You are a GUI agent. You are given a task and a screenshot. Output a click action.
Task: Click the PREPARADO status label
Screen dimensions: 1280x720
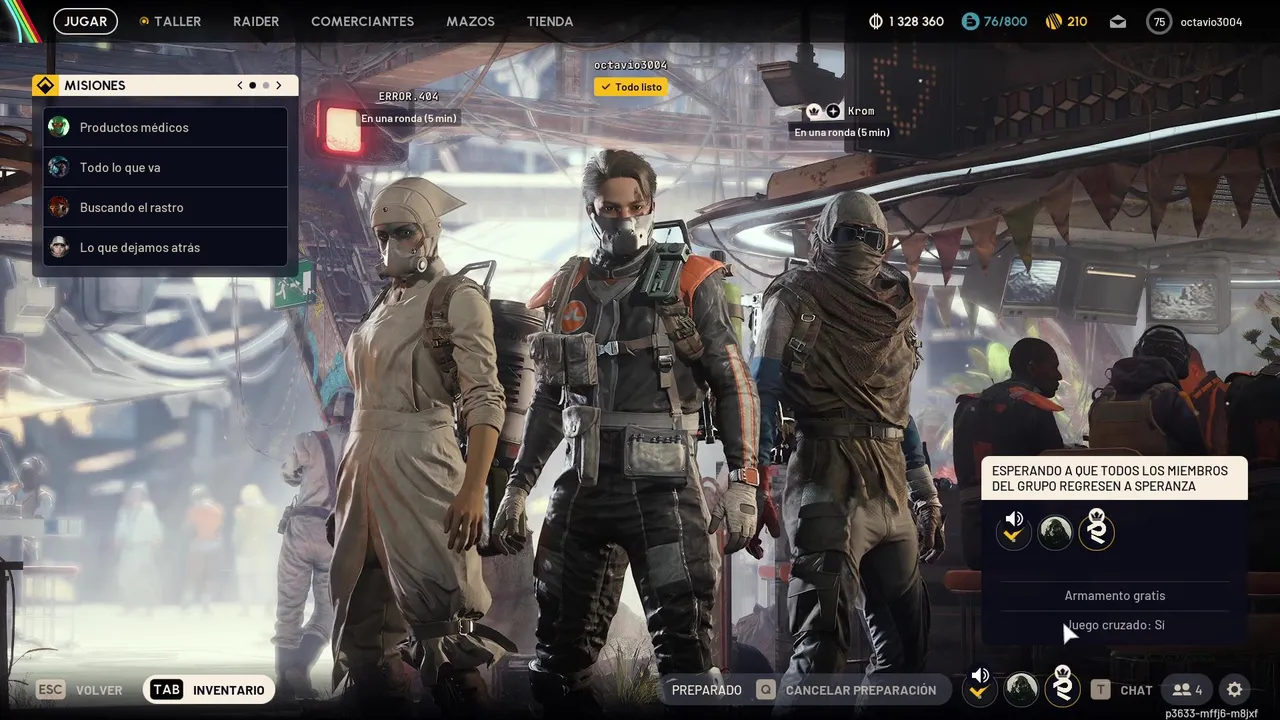coord(707,690)
